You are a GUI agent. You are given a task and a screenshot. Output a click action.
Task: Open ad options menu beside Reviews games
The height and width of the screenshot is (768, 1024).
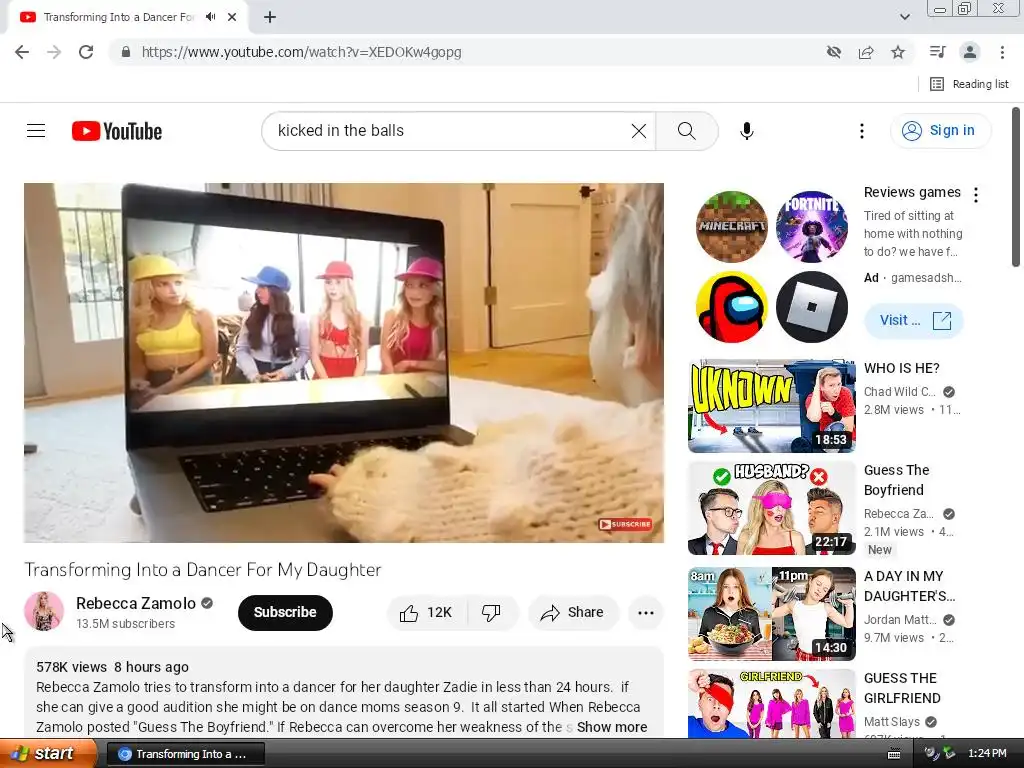(x=976, y=195)
